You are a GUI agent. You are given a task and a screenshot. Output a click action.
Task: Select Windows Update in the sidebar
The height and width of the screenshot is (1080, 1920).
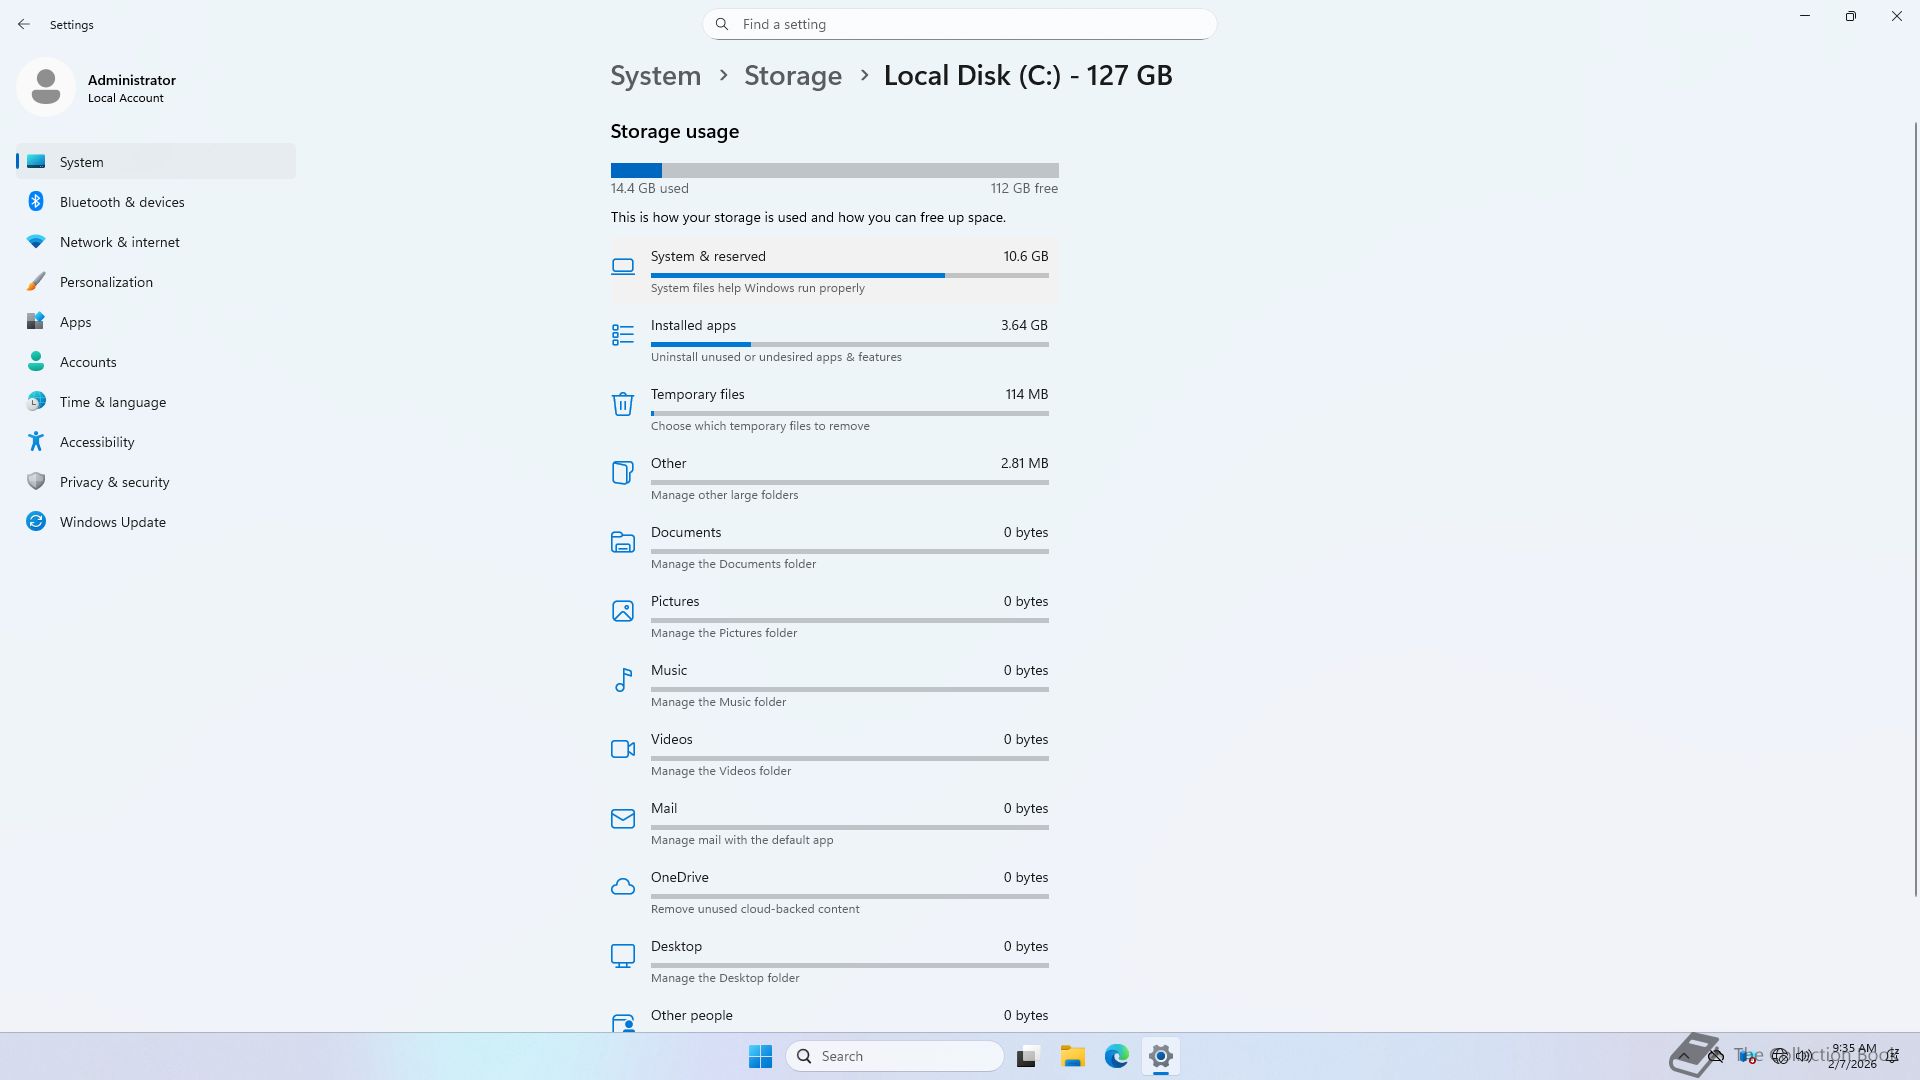[x=112, y=522]
